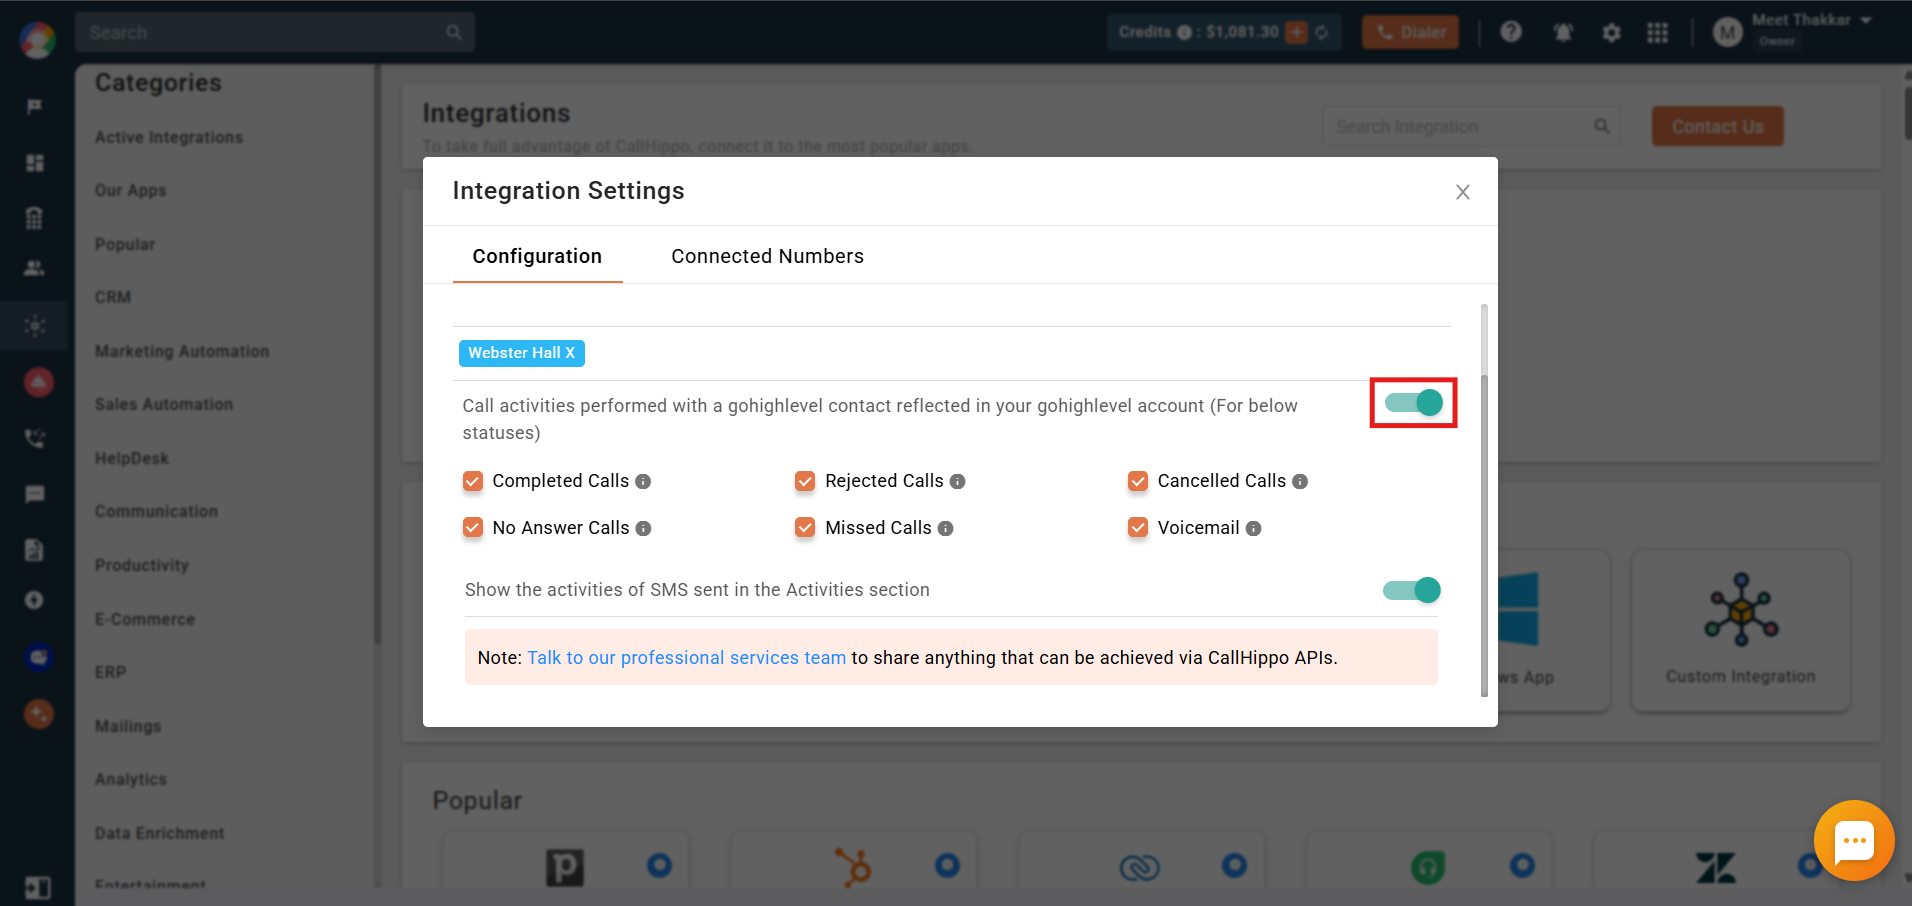Close the Integration Settings dialog
Viewport: 1912px width, 906px height.
1462,192
